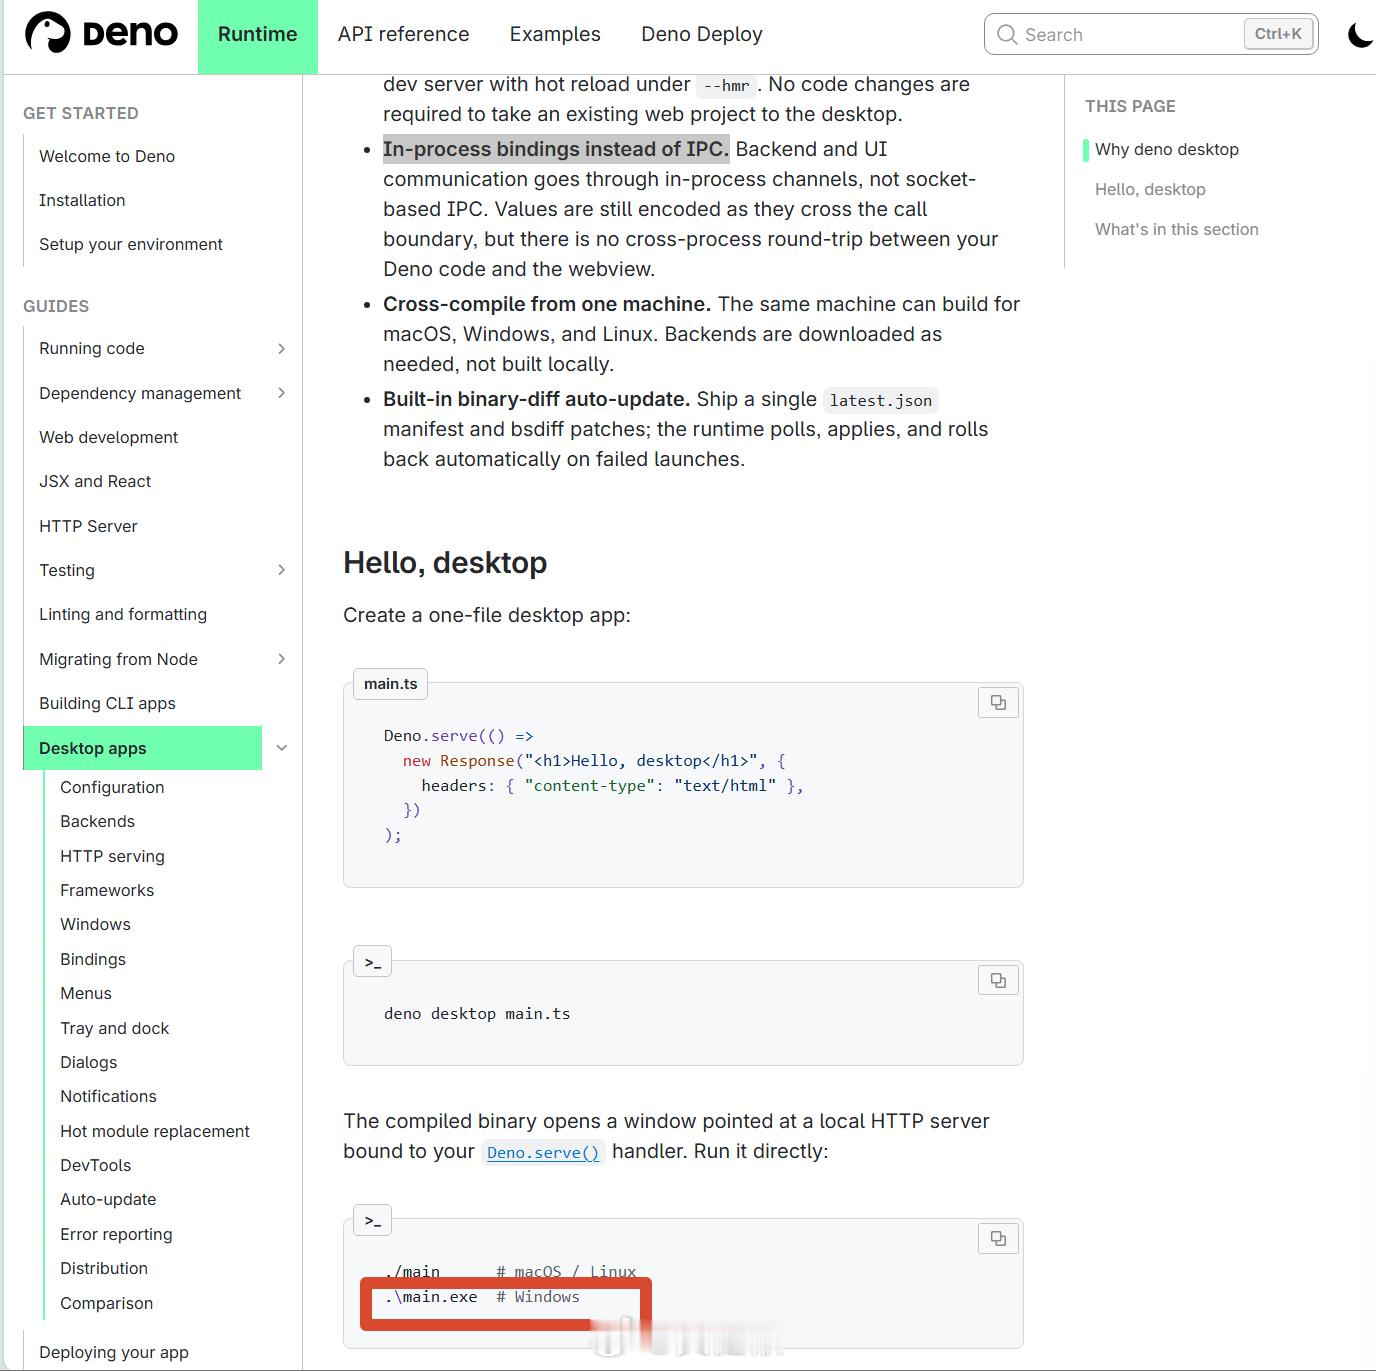Click the Testing sidebar label

[67, 570]
